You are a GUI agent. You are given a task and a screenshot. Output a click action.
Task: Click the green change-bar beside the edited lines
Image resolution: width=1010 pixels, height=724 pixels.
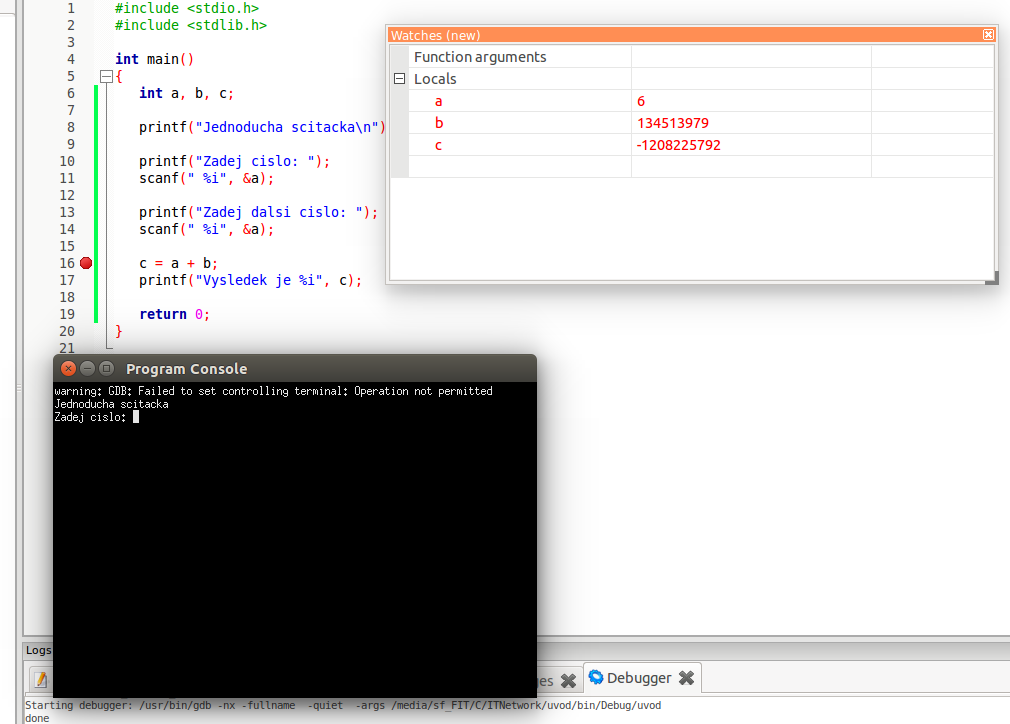(x=96, y=200)
